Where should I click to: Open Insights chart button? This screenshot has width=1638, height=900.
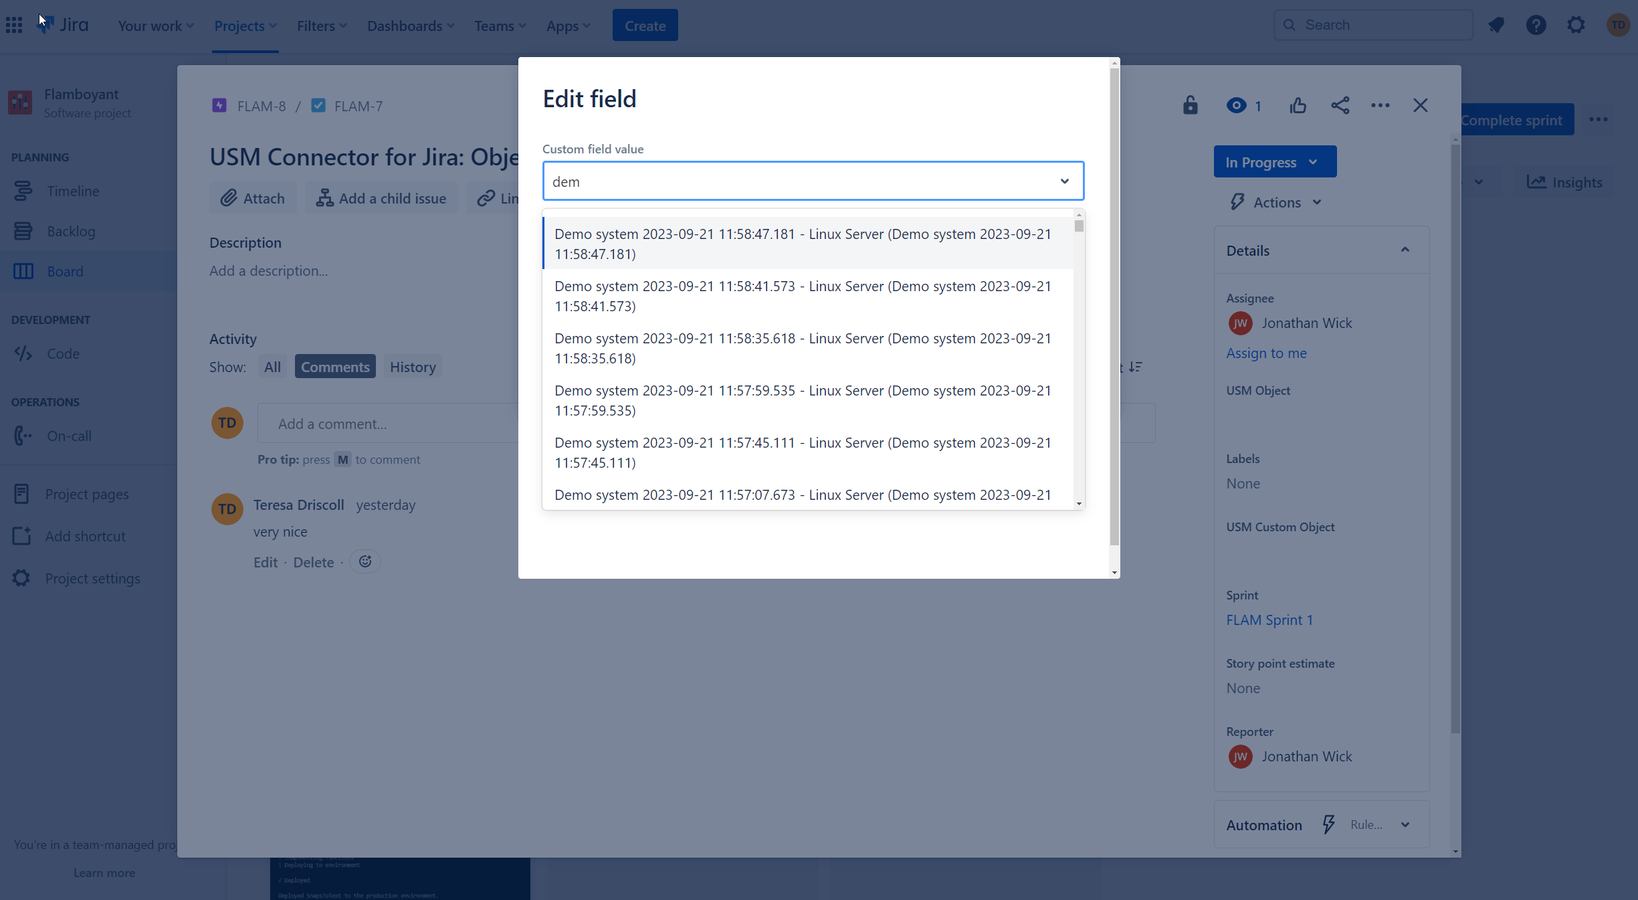pos(1564,182)
